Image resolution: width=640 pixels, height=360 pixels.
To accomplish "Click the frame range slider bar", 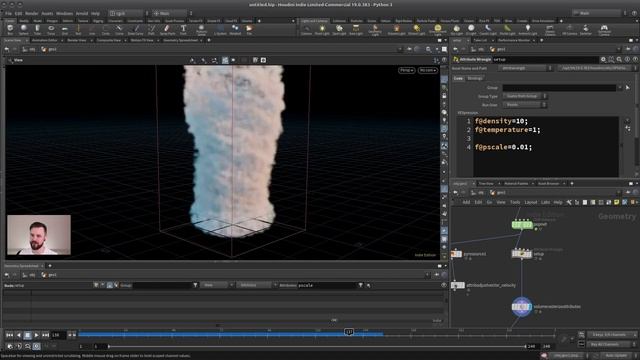I will [x=317, y=347].
